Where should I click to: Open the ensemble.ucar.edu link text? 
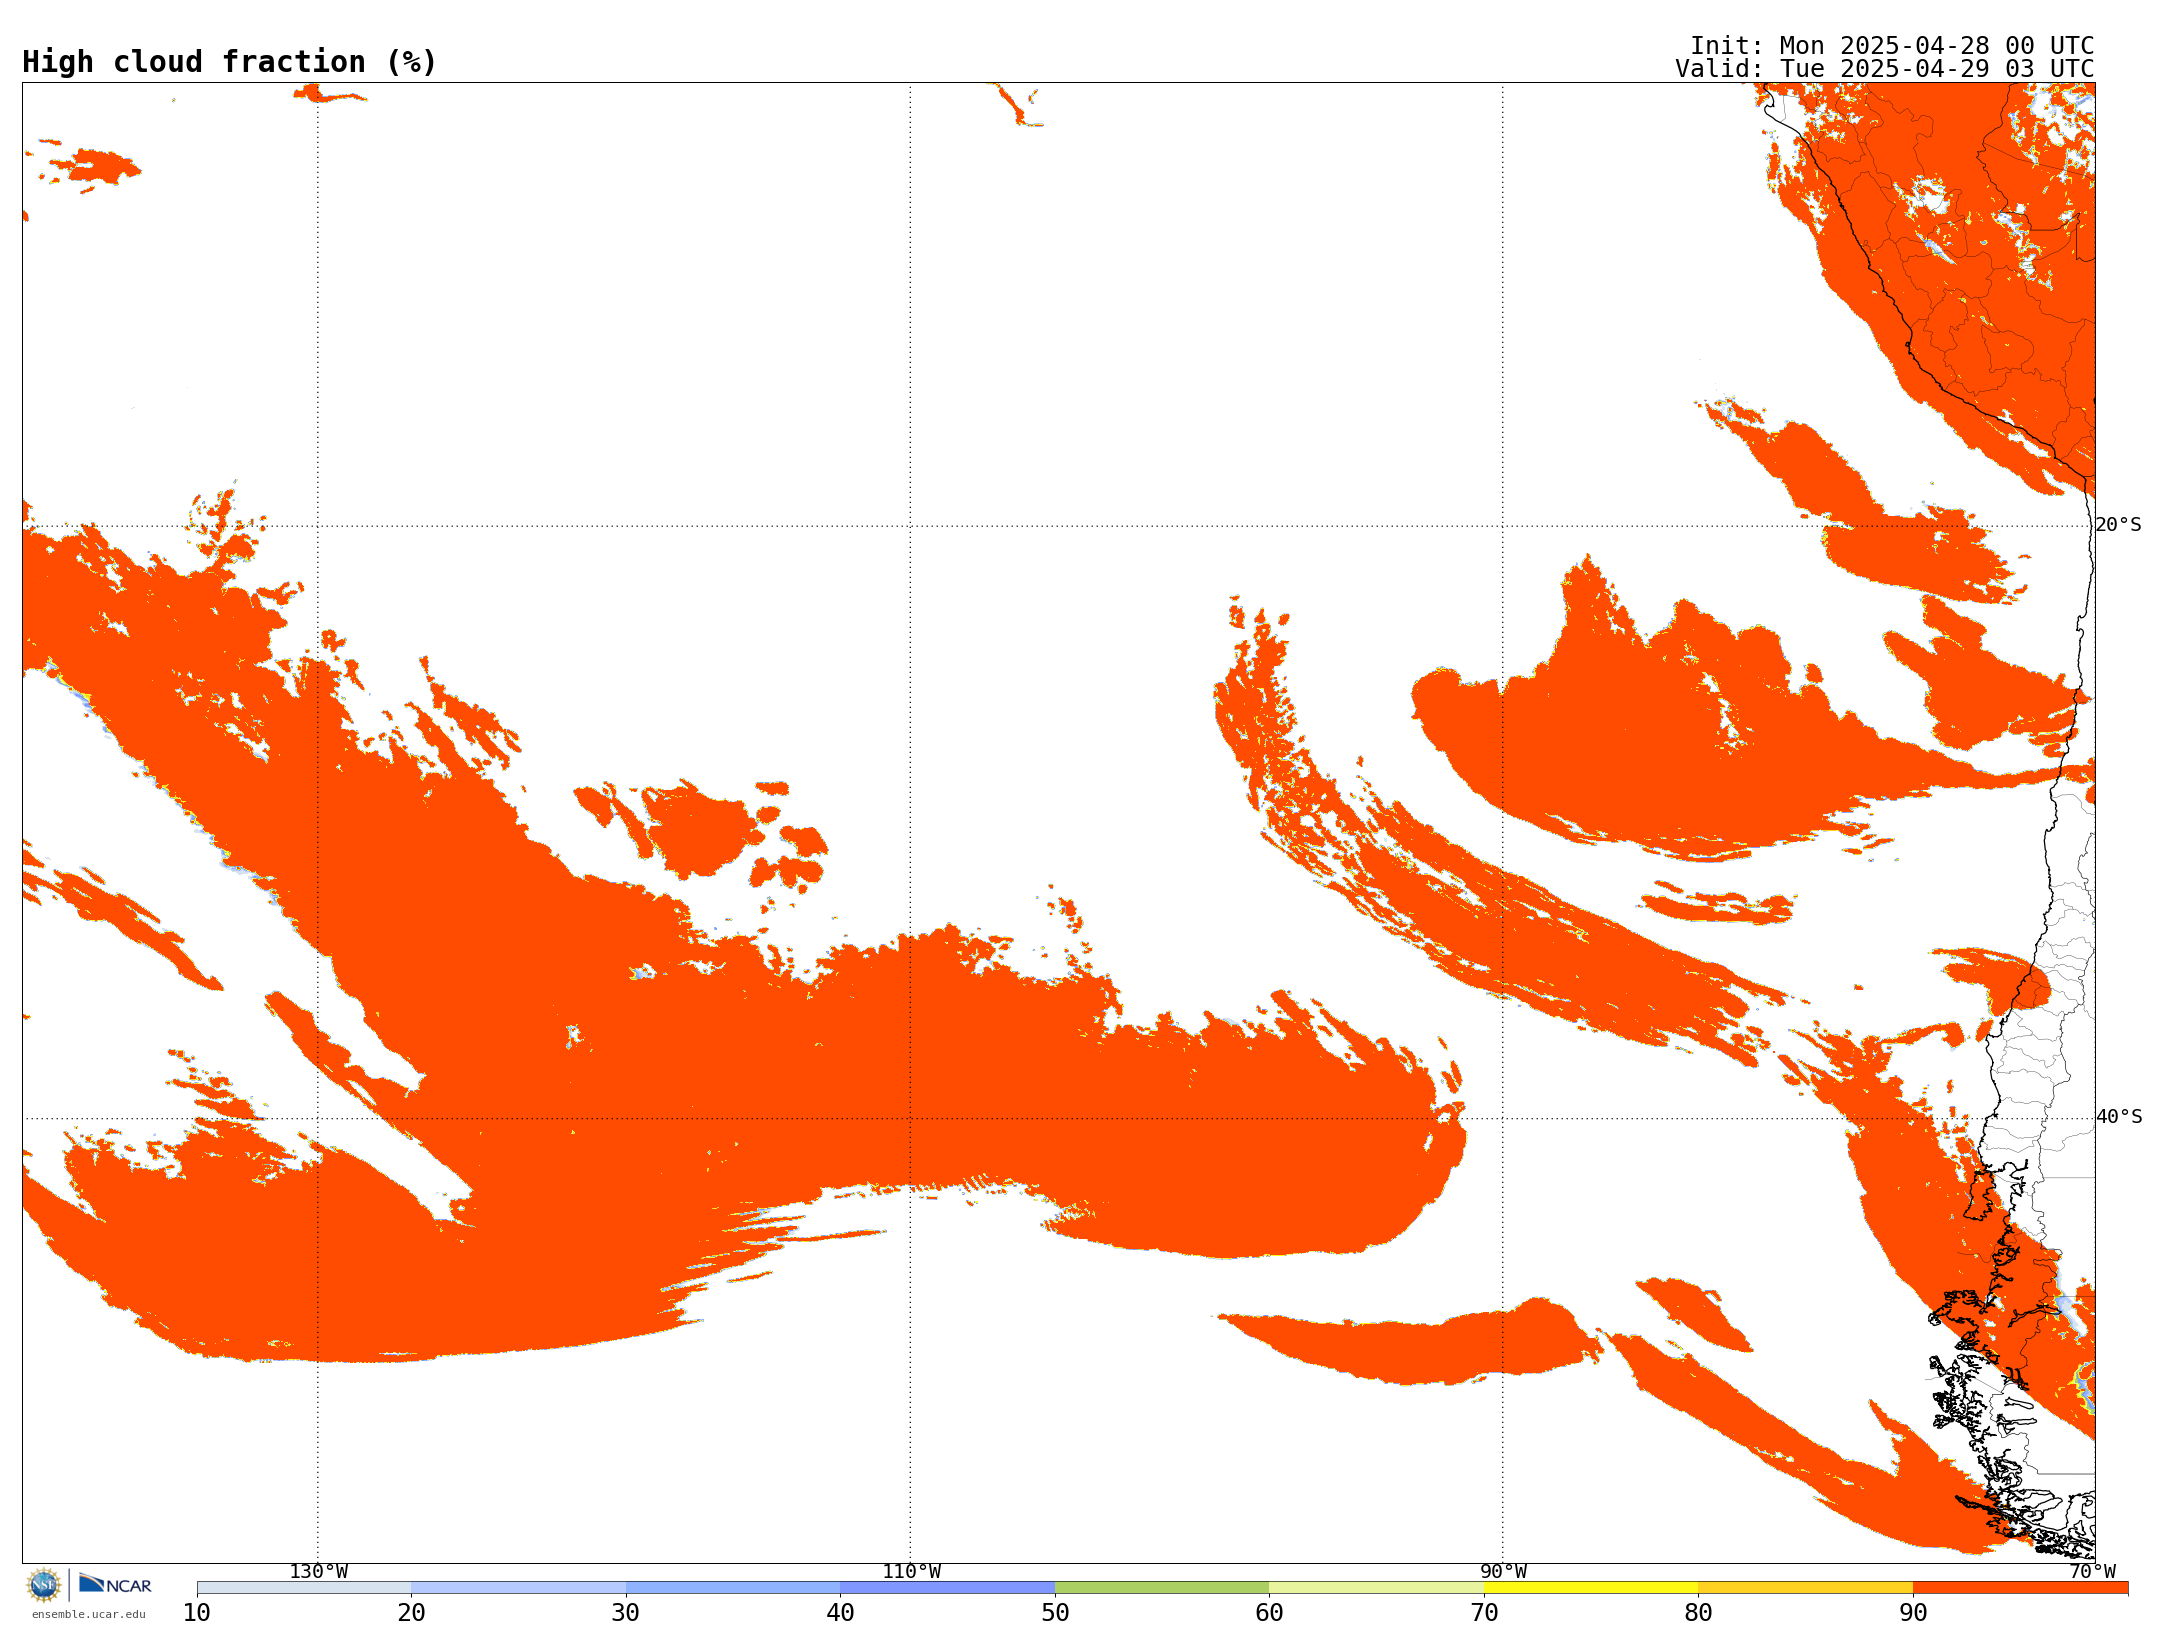89,1614
